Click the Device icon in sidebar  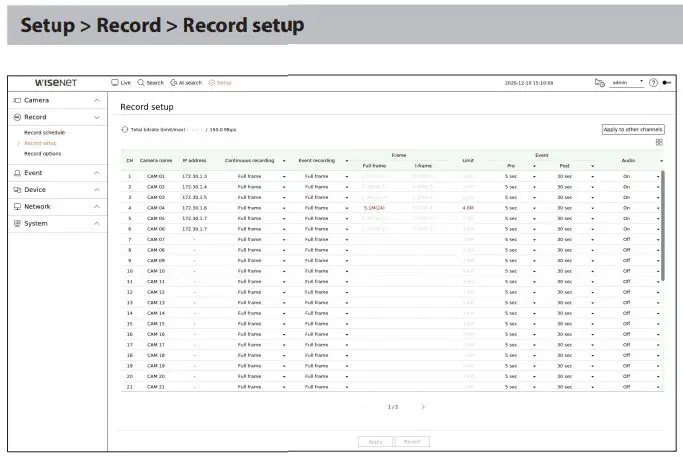click(17, 190)
